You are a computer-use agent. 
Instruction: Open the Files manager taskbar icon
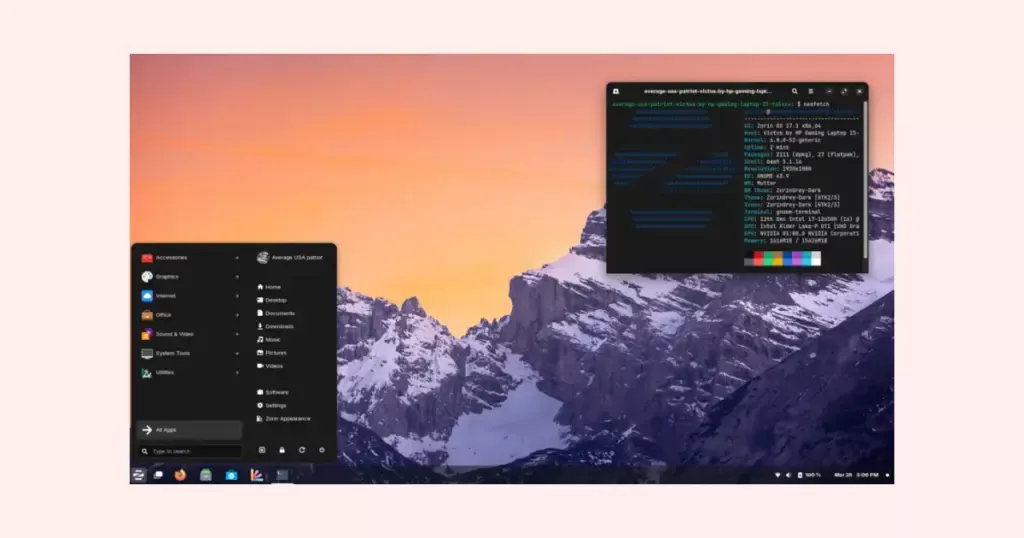click(206, 475)
